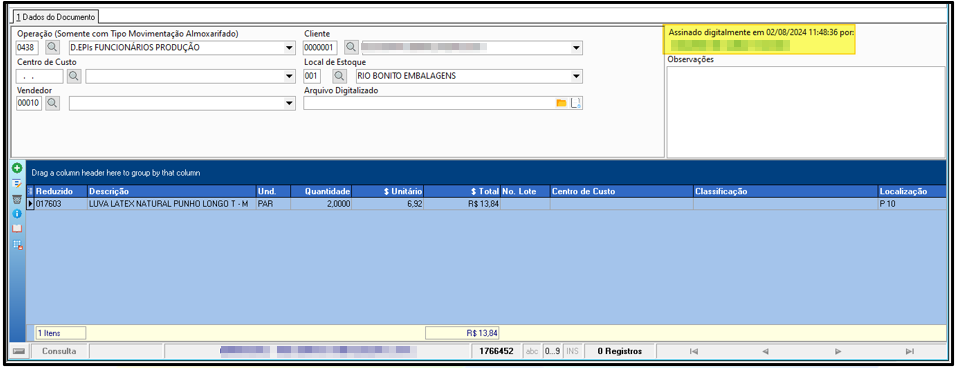Viewport: 955px width, 368px height.
Task: Go to previous record navigation button
Action: coord(766,352)
